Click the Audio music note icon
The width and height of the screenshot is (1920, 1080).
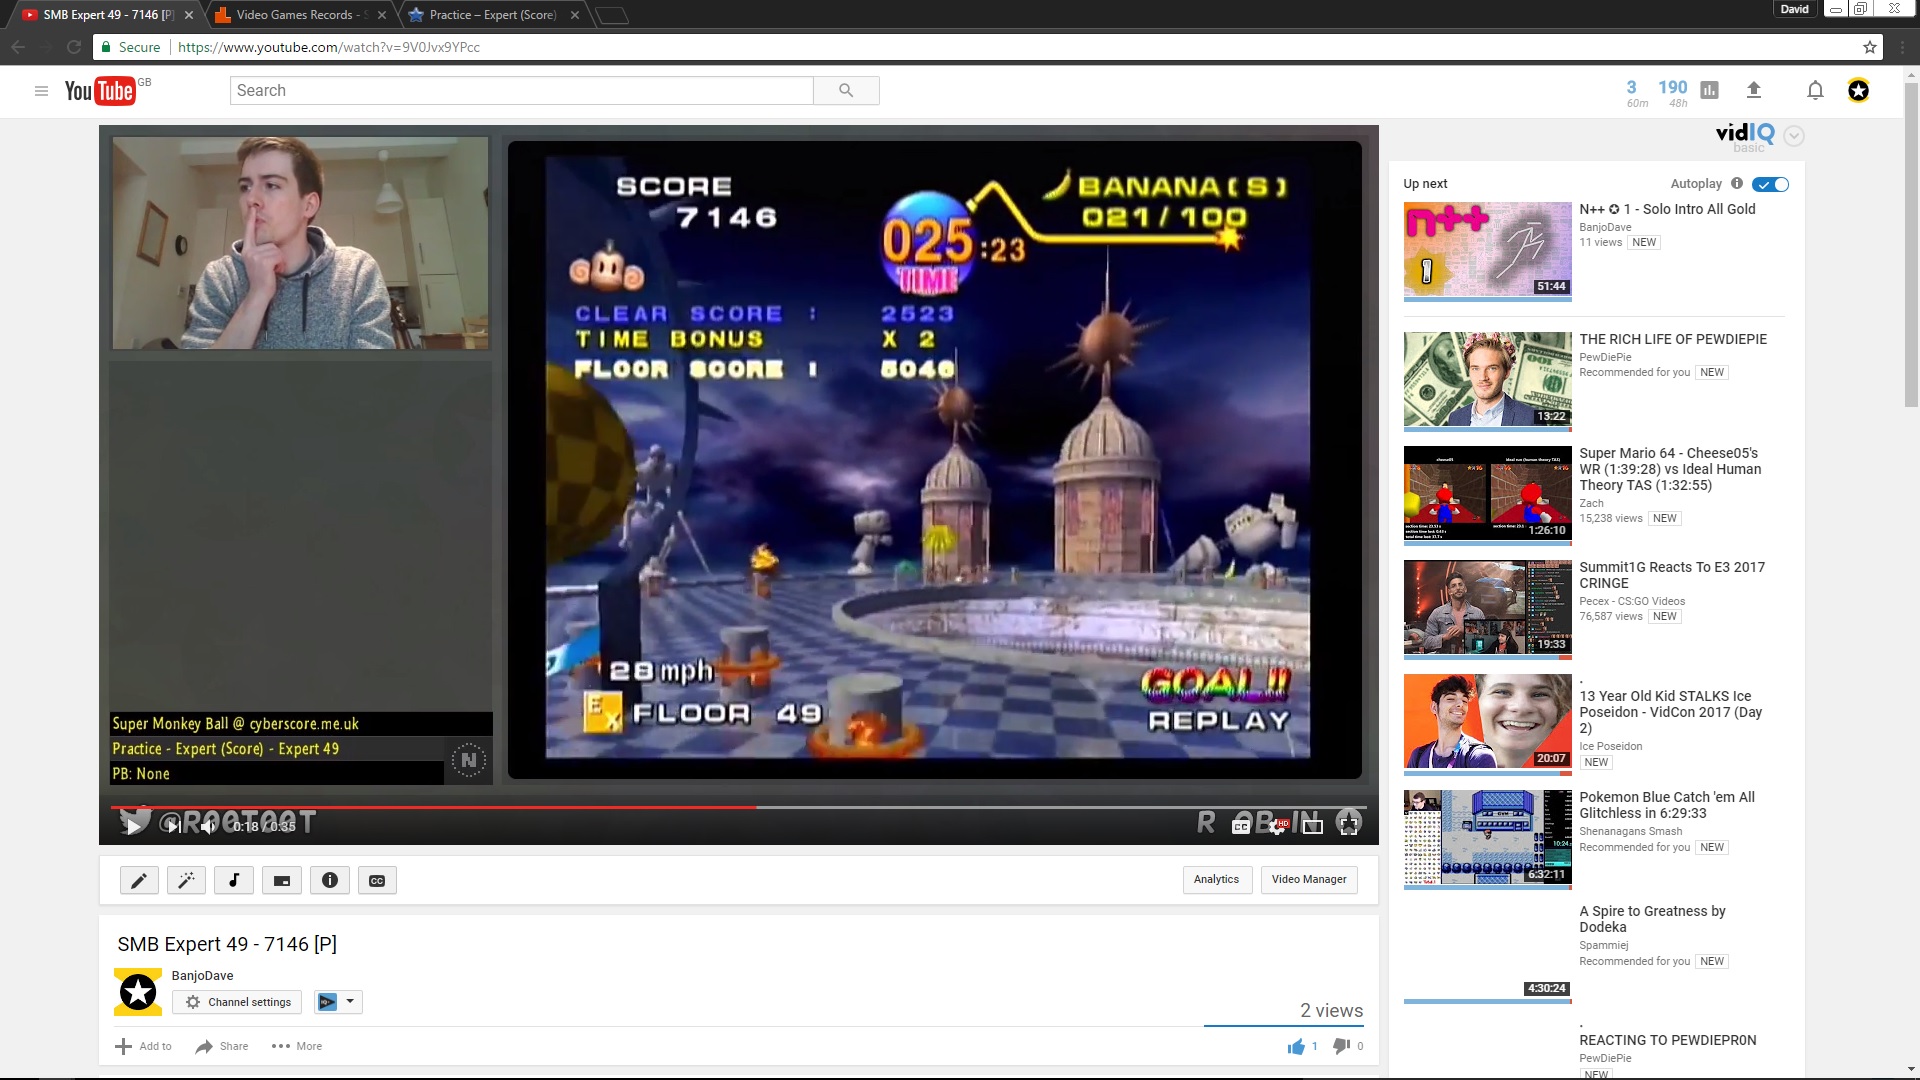click(234, 880)
